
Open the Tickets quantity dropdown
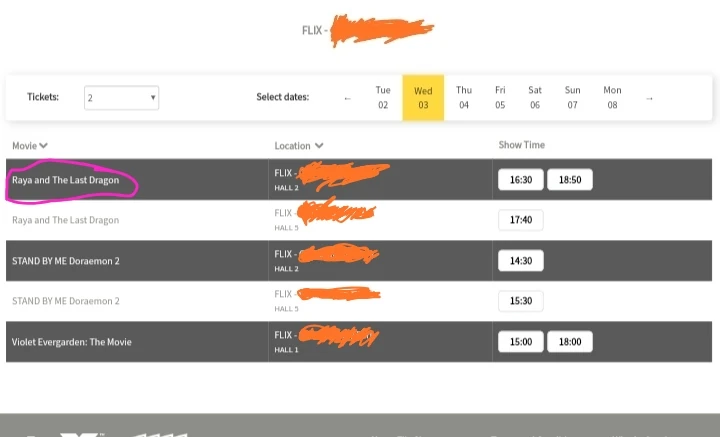point(122,97)
